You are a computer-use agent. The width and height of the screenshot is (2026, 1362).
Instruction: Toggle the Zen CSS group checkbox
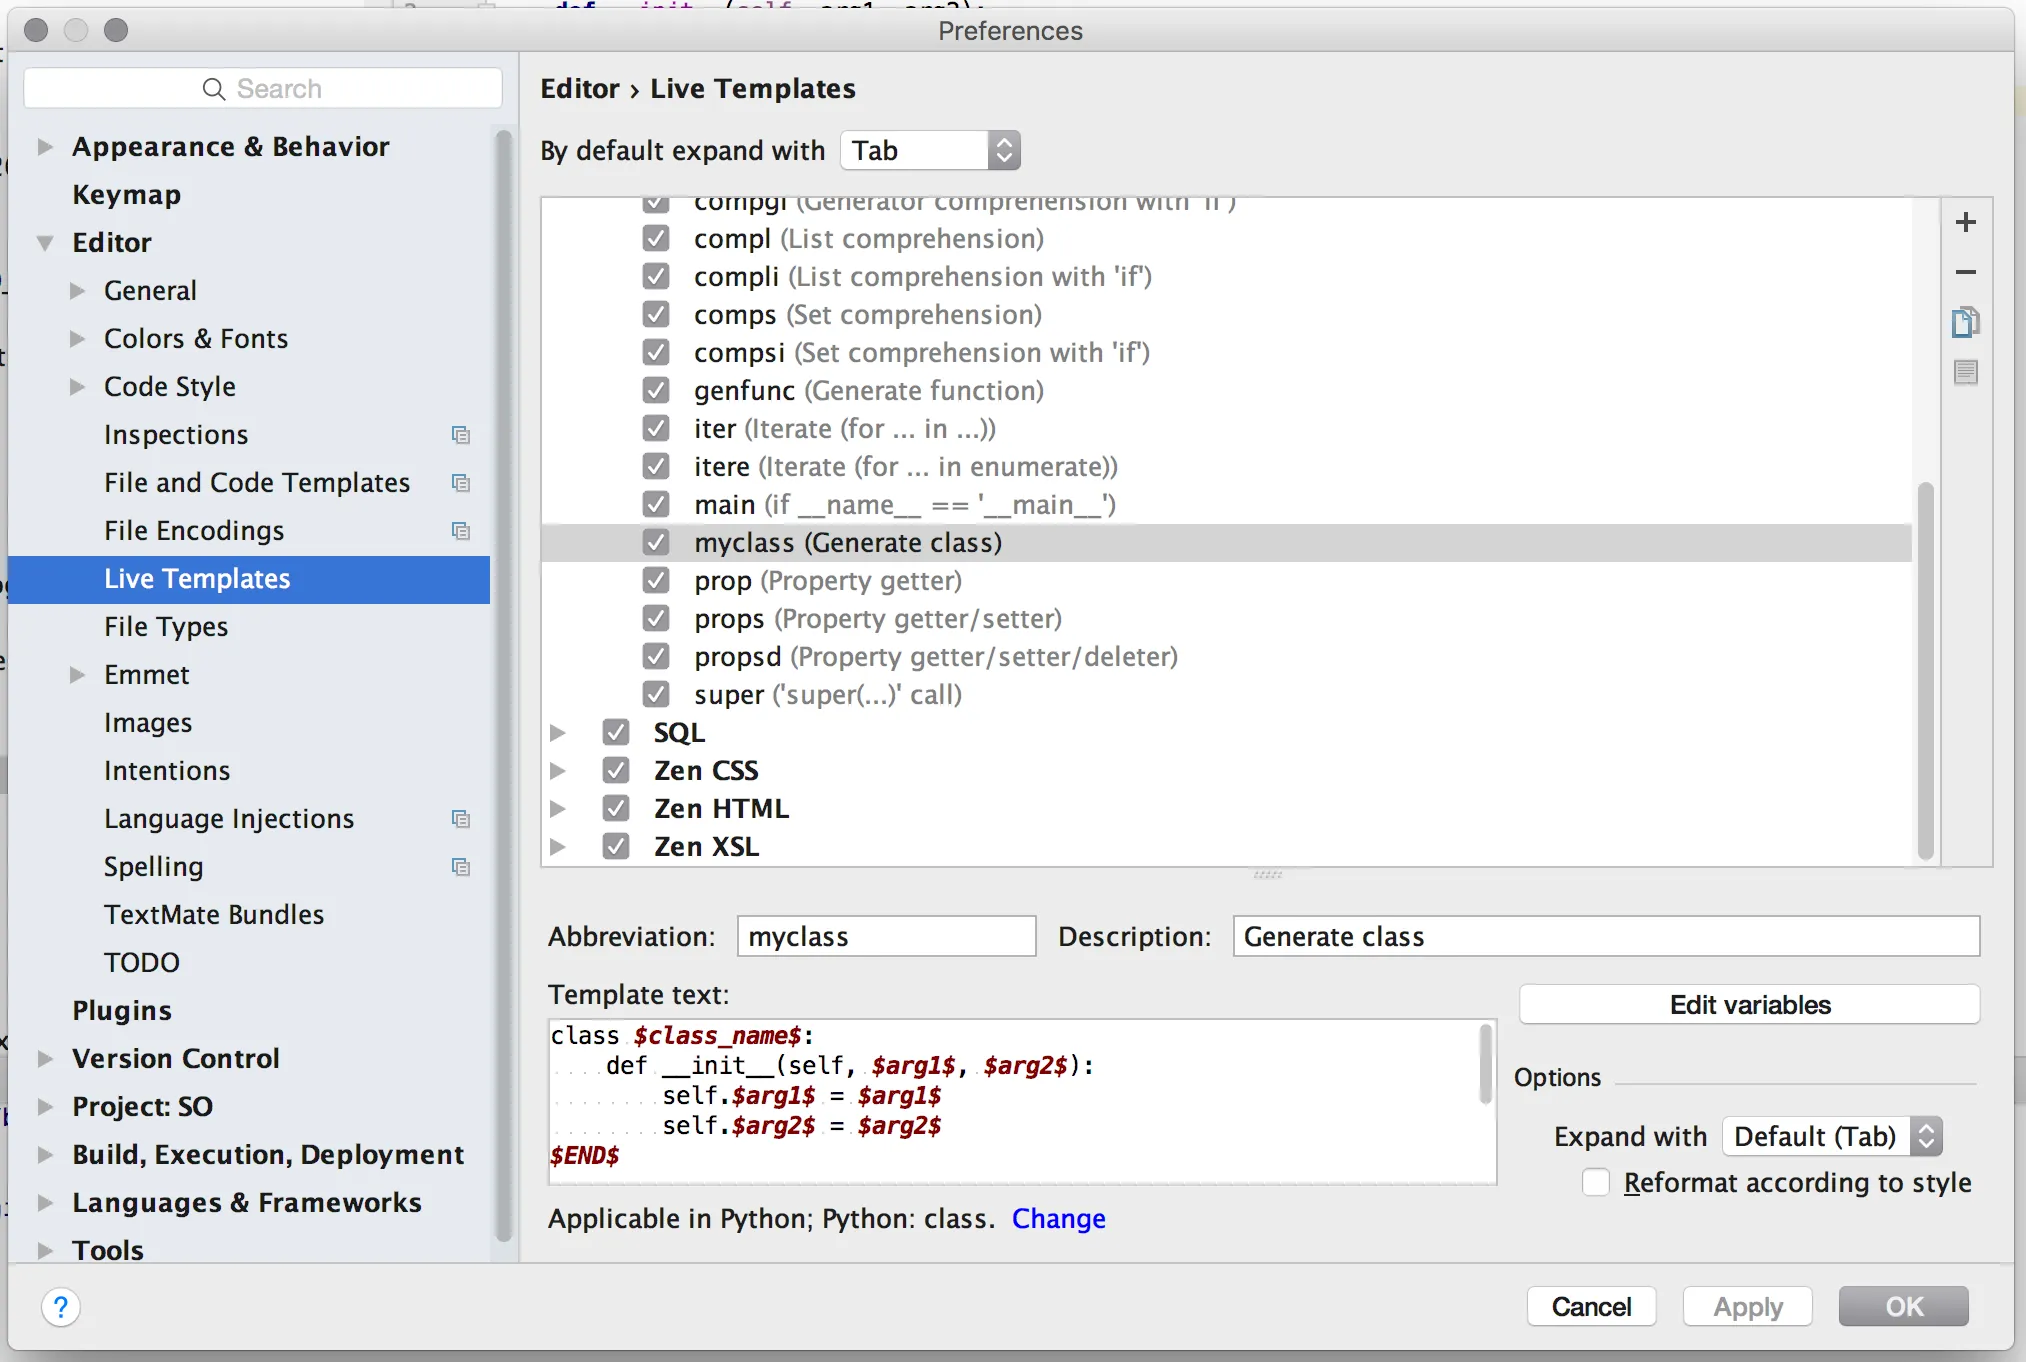click(x=616, y=771)
